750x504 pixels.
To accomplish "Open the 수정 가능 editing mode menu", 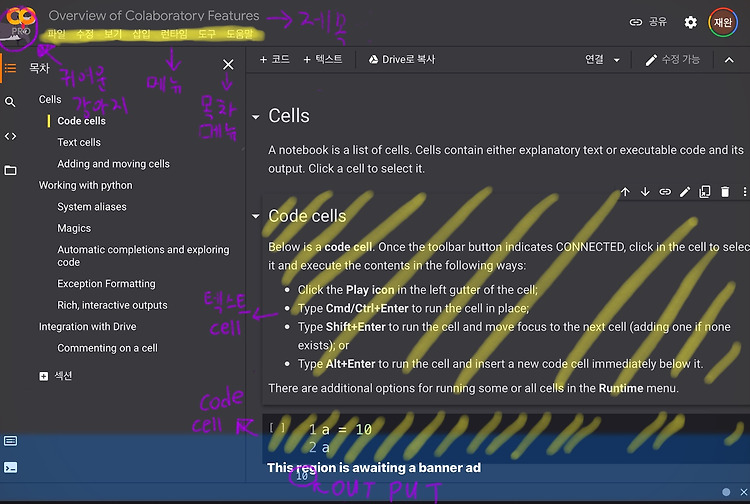I will (672, 60).
